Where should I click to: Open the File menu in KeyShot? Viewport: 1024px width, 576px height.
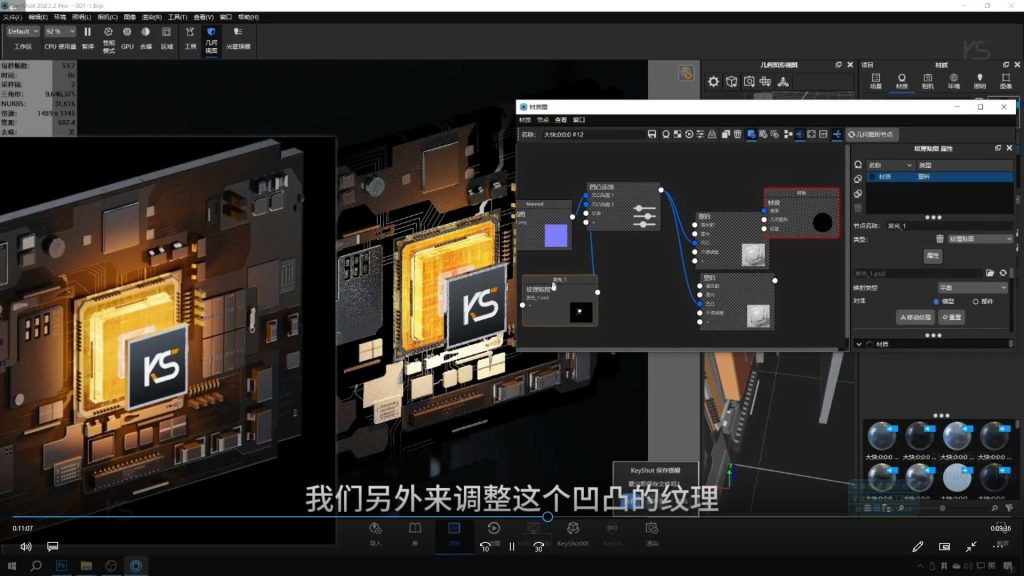[12, 17]
